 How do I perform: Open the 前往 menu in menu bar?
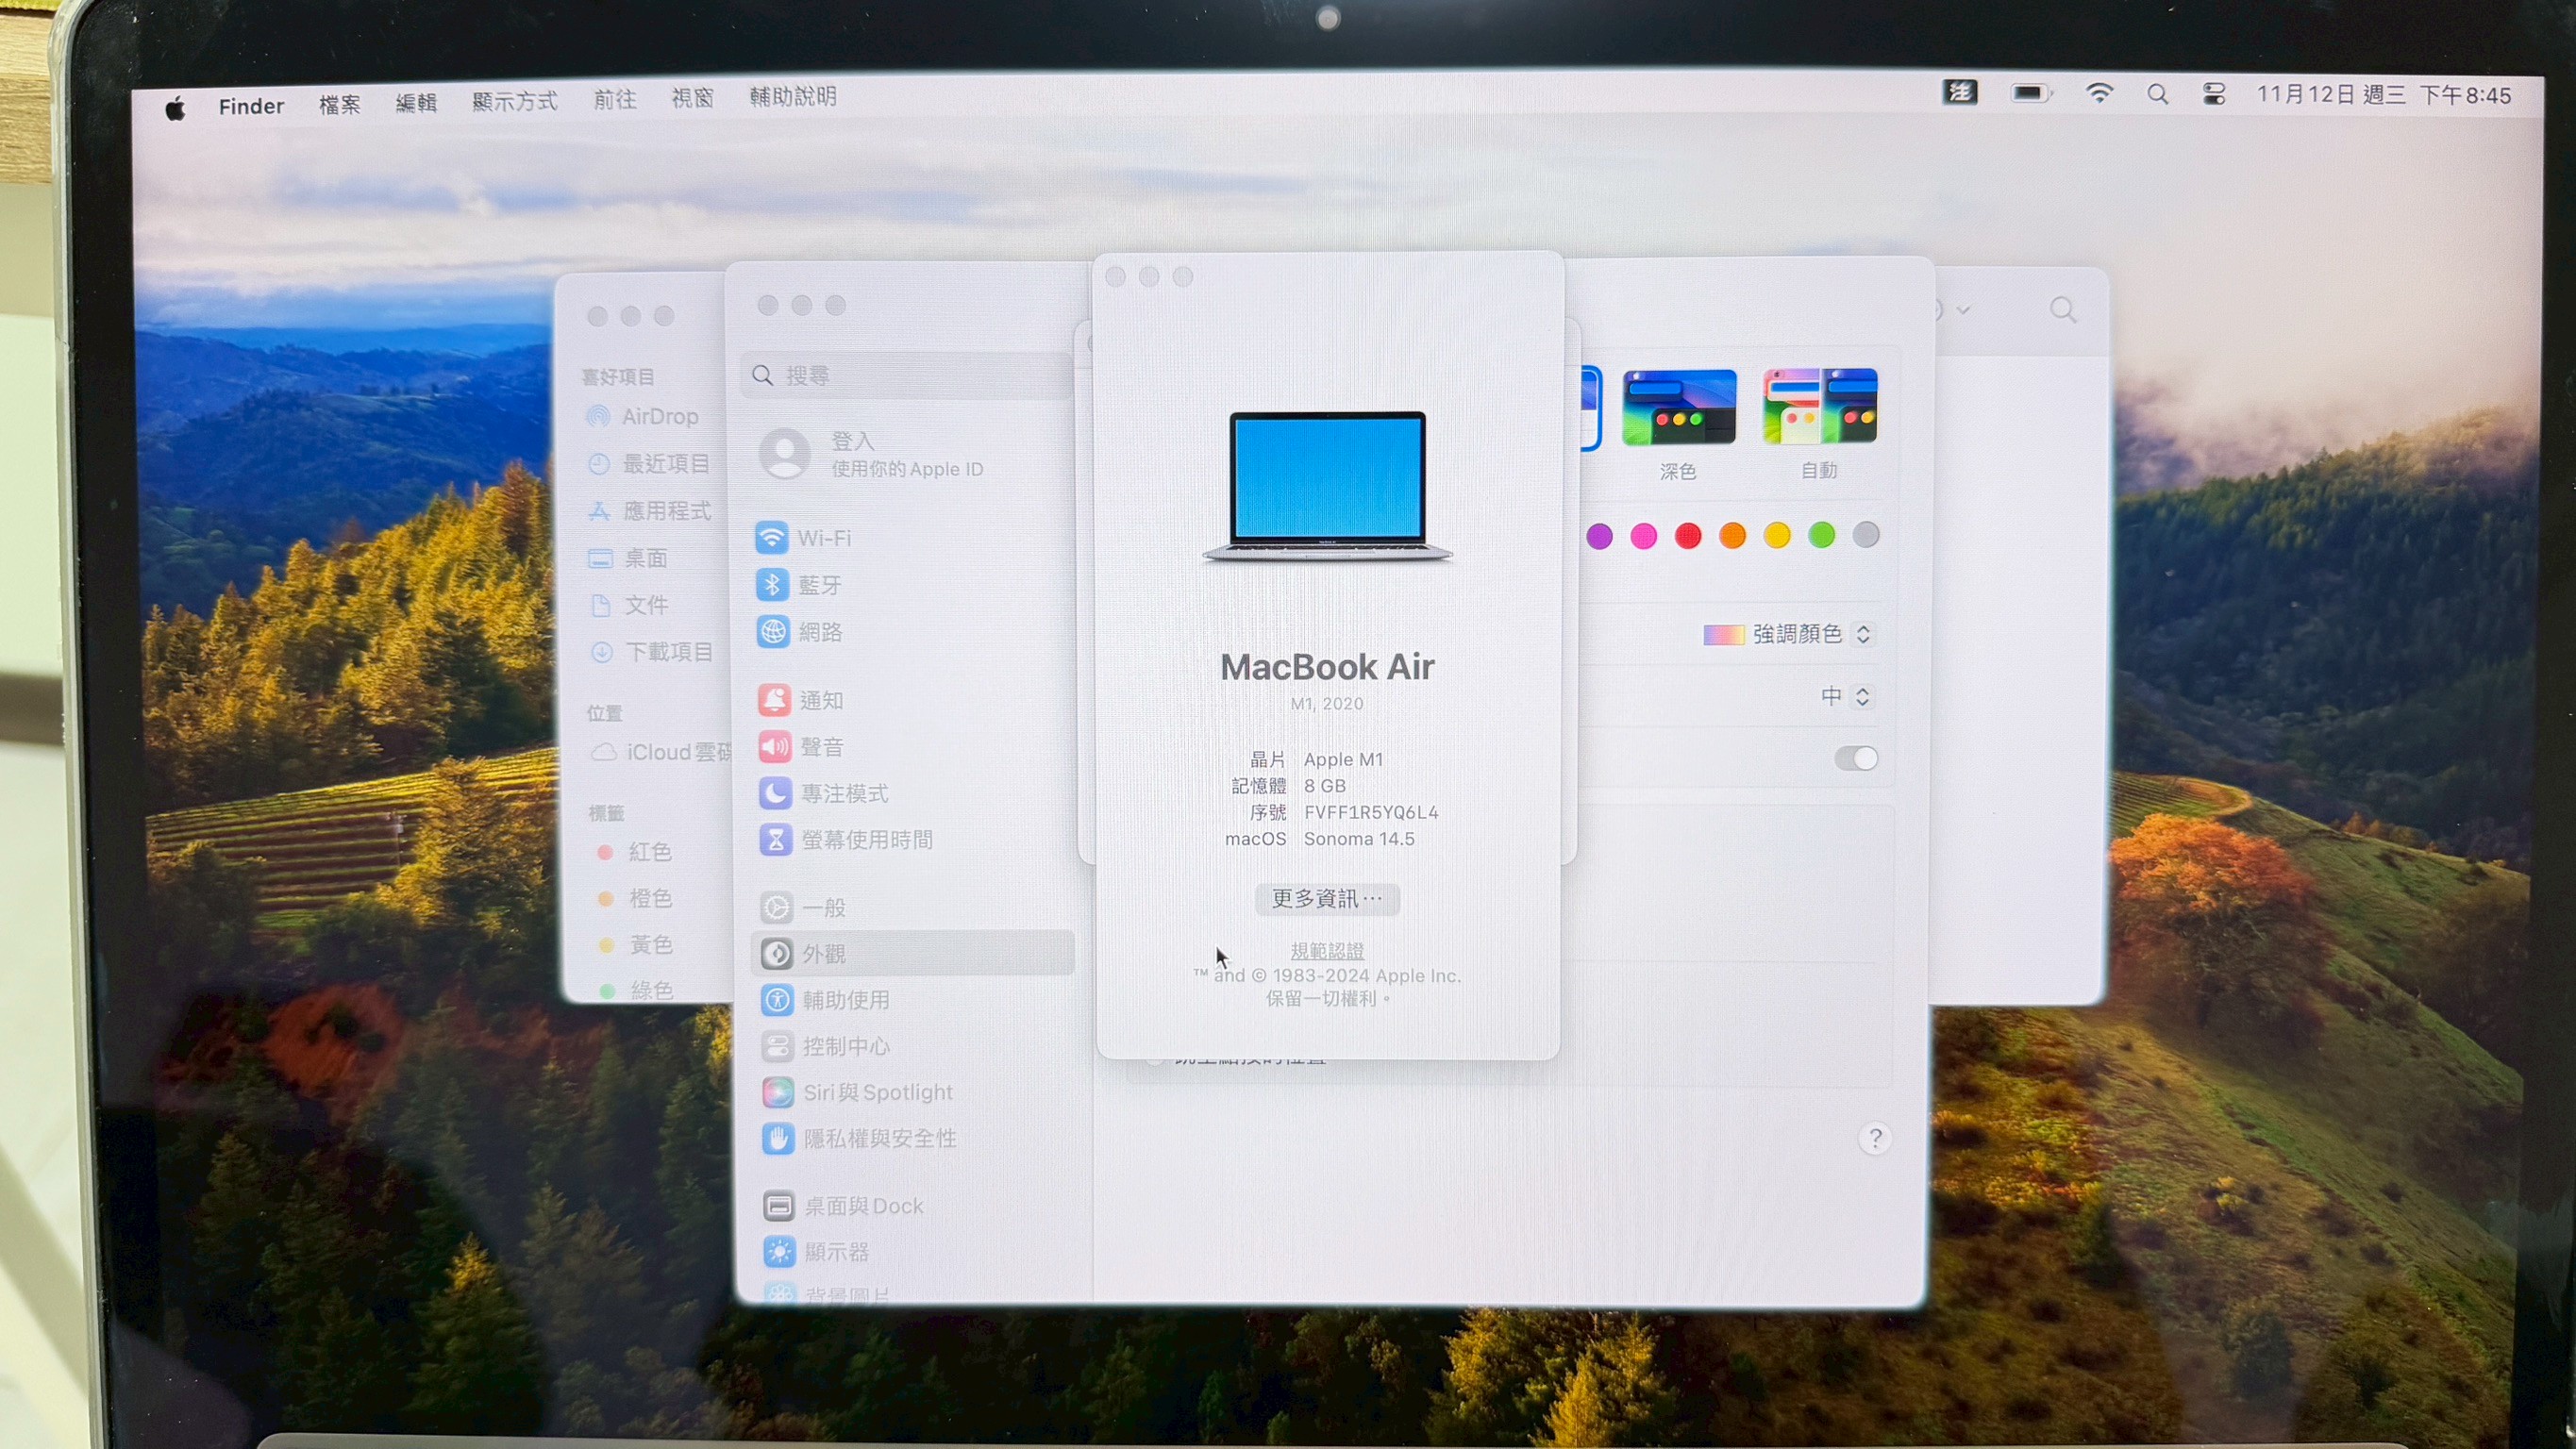[614, 99]
